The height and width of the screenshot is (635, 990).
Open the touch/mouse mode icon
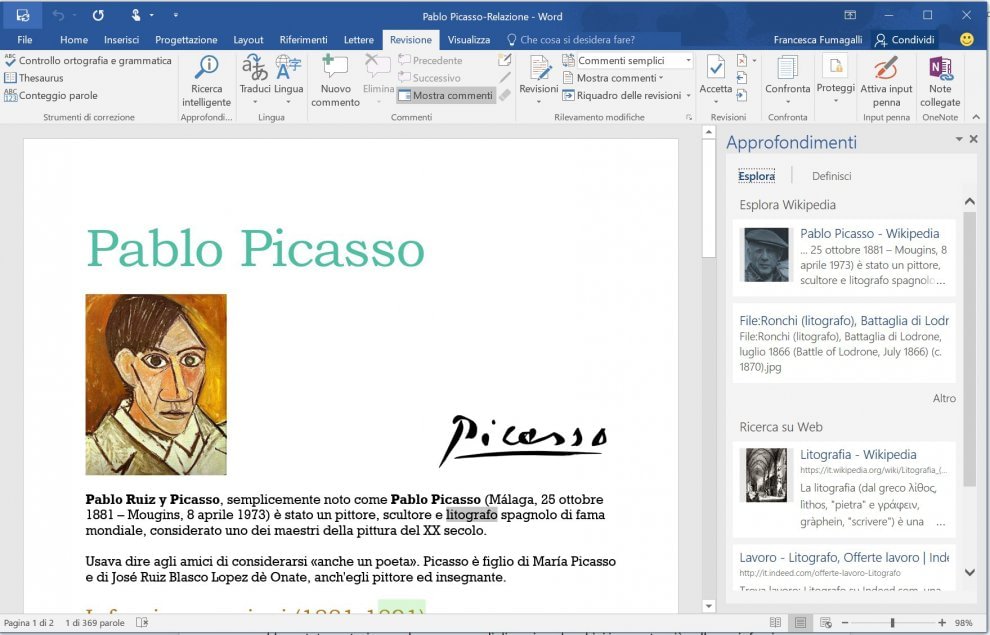click(x=136, y=16)
